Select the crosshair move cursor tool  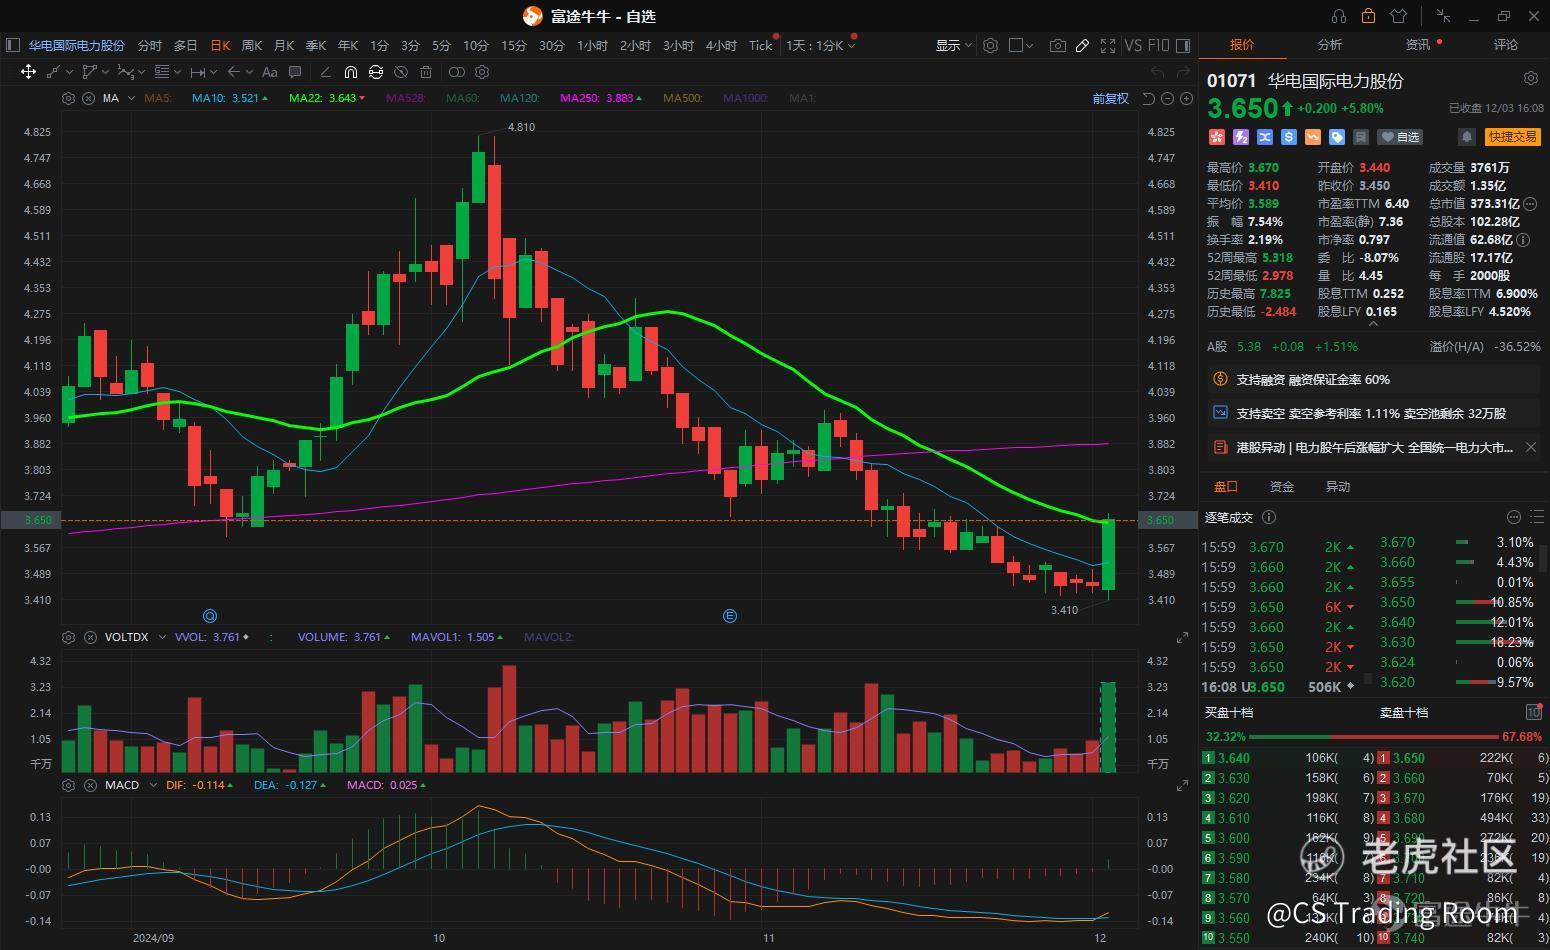(28, 72)
